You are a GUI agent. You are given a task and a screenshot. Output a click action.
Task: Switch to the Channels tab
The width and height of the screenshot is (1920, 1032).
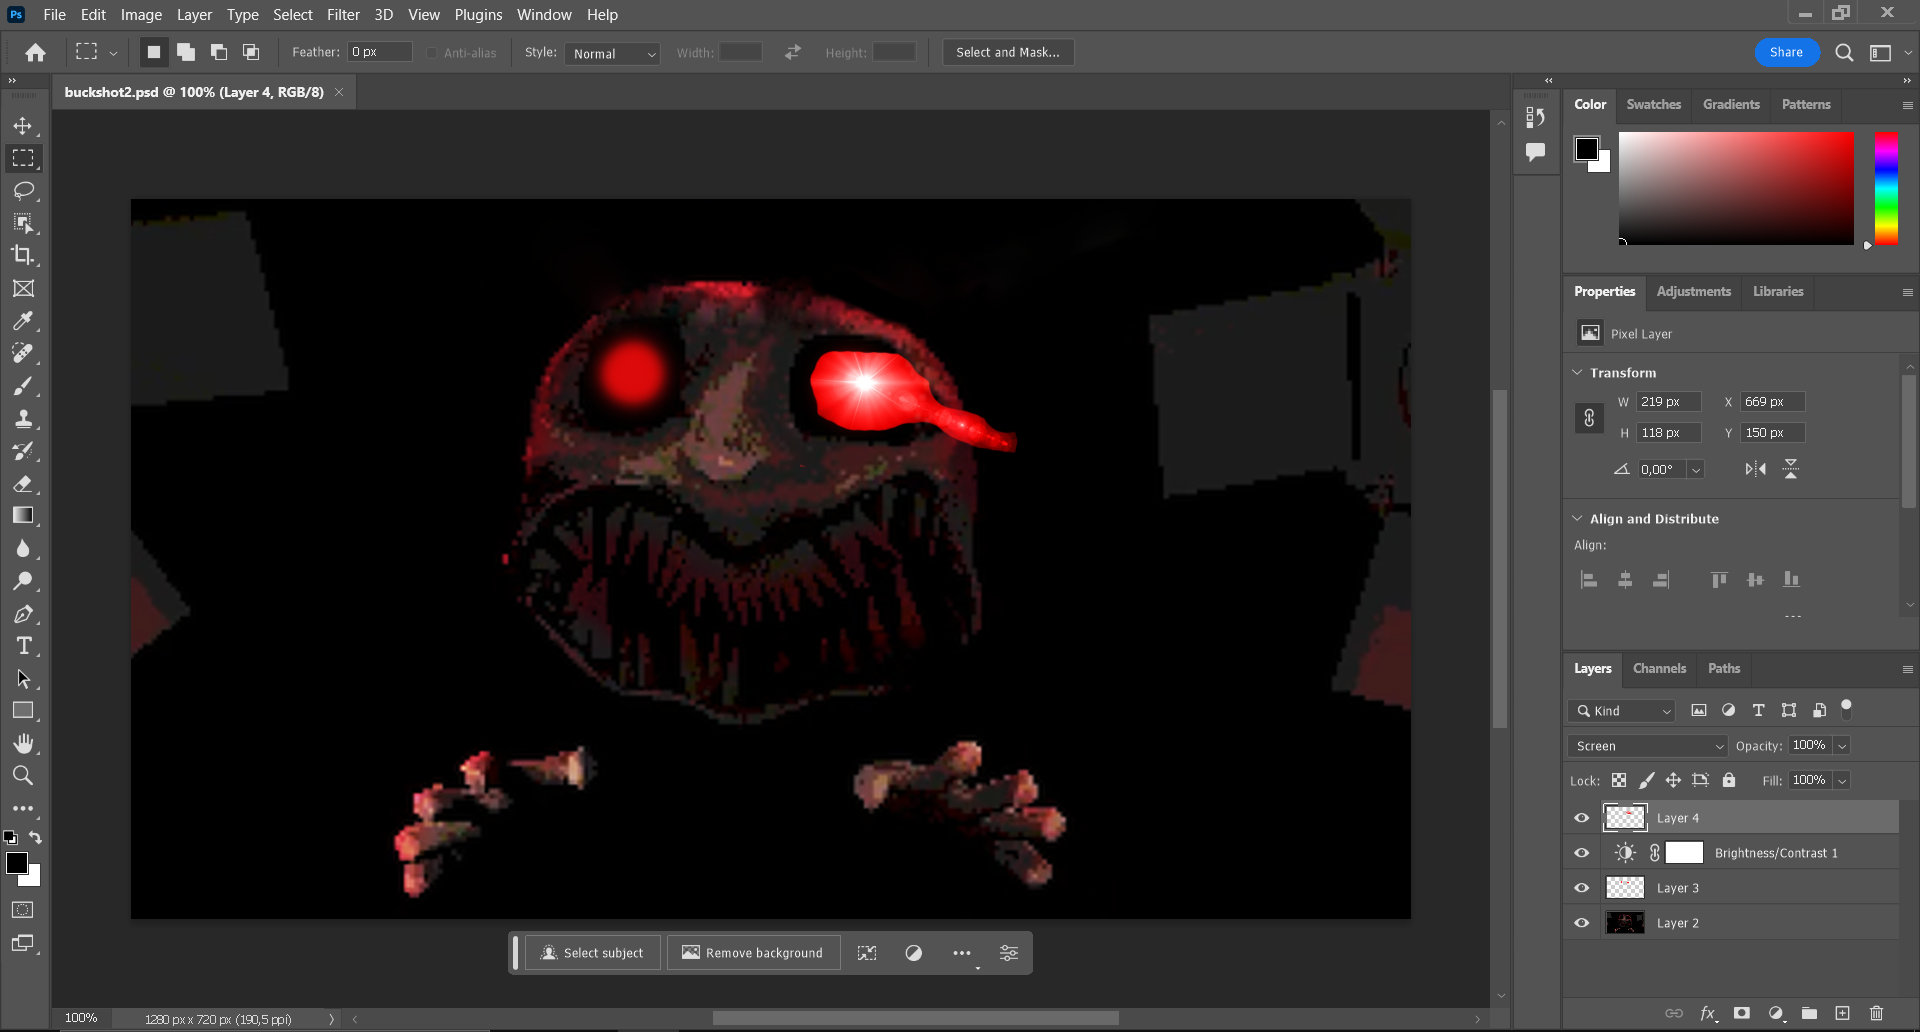1658,668
